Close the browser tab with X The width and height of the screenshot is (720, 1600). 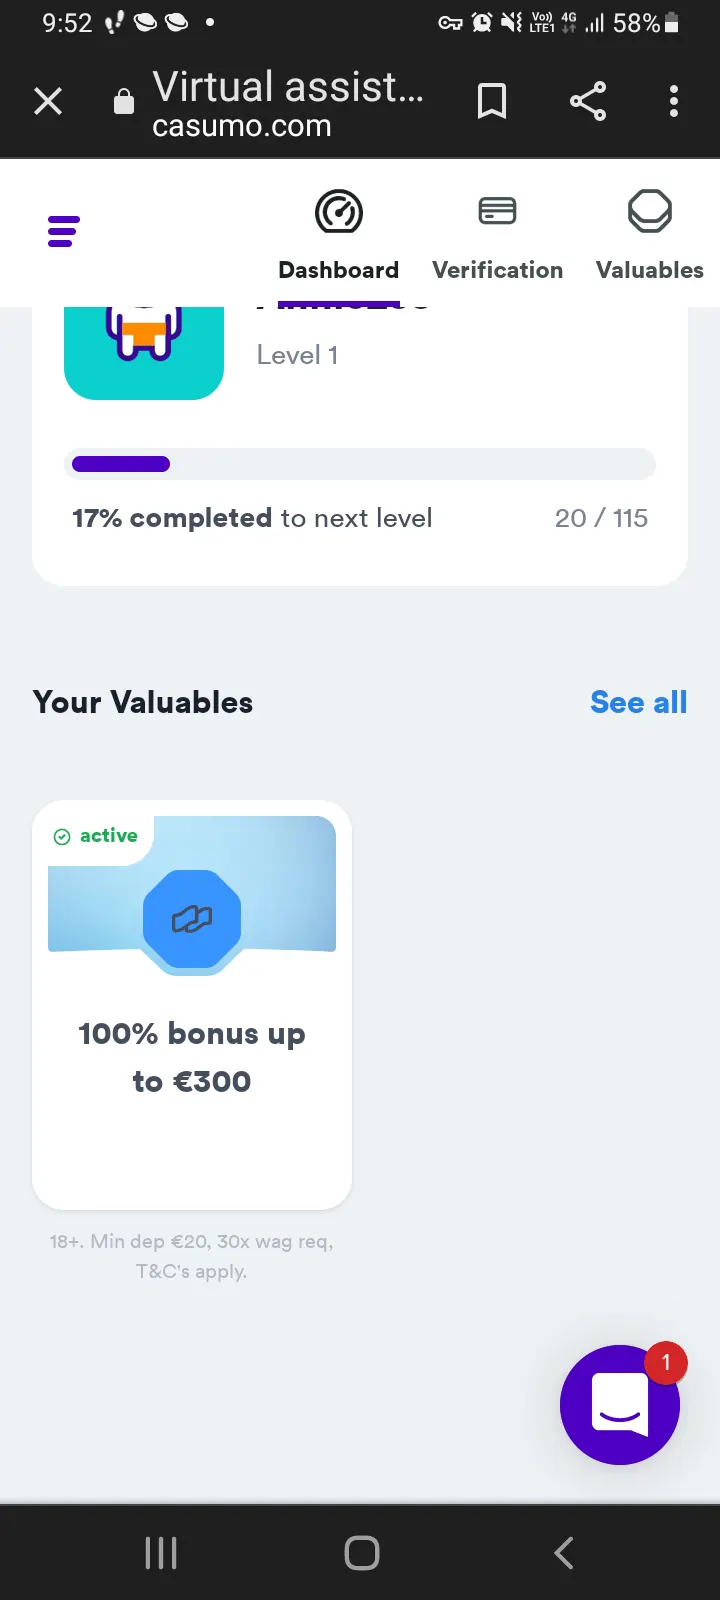(48, 101)
